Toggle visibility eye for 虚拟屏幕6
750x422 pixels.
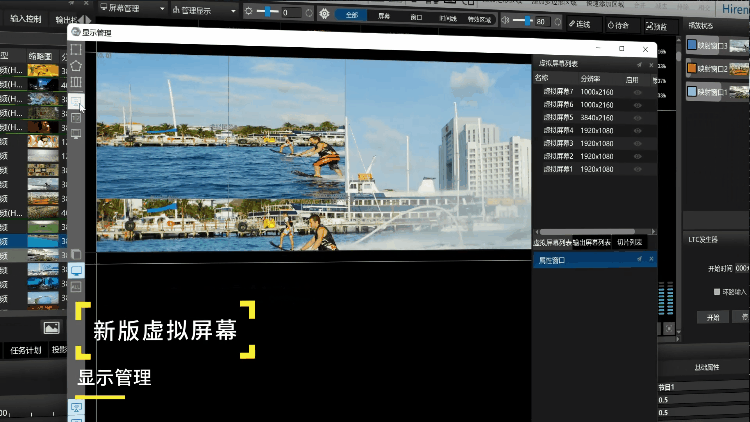tap(637, 105)
